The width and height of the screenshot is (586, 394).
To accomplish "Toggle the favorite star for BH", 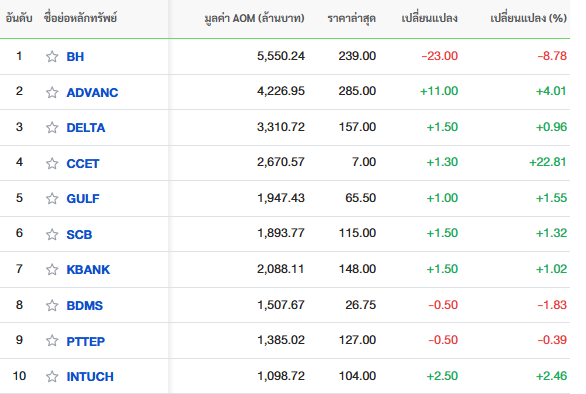I will [52, 56].
